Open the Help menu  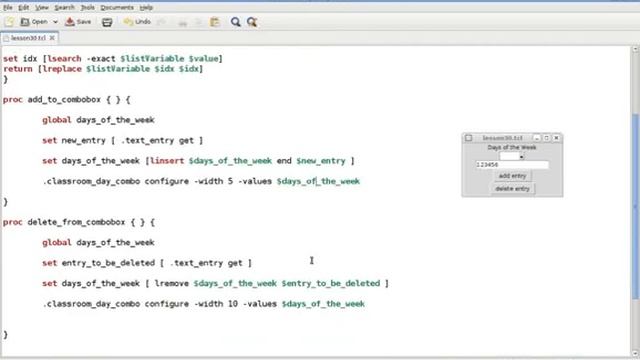(146, 7)
